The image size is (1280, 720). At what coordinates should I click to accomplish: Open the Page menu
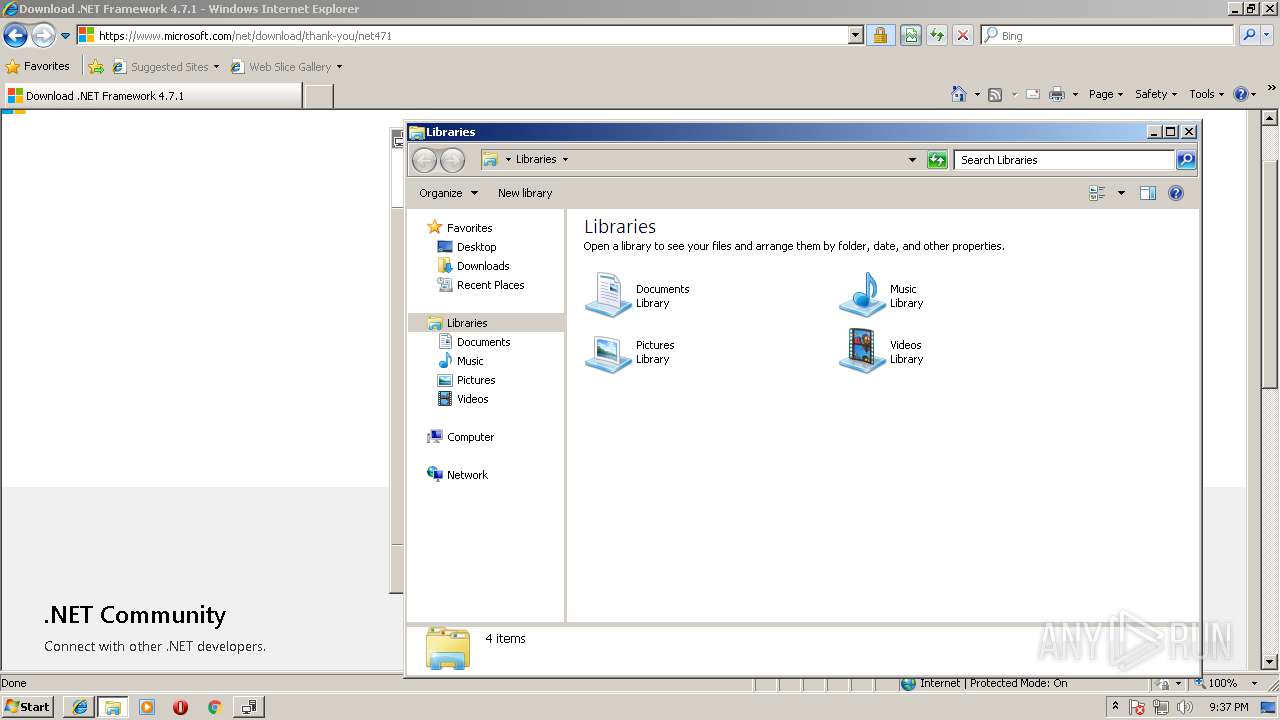tap(1106, 94)
